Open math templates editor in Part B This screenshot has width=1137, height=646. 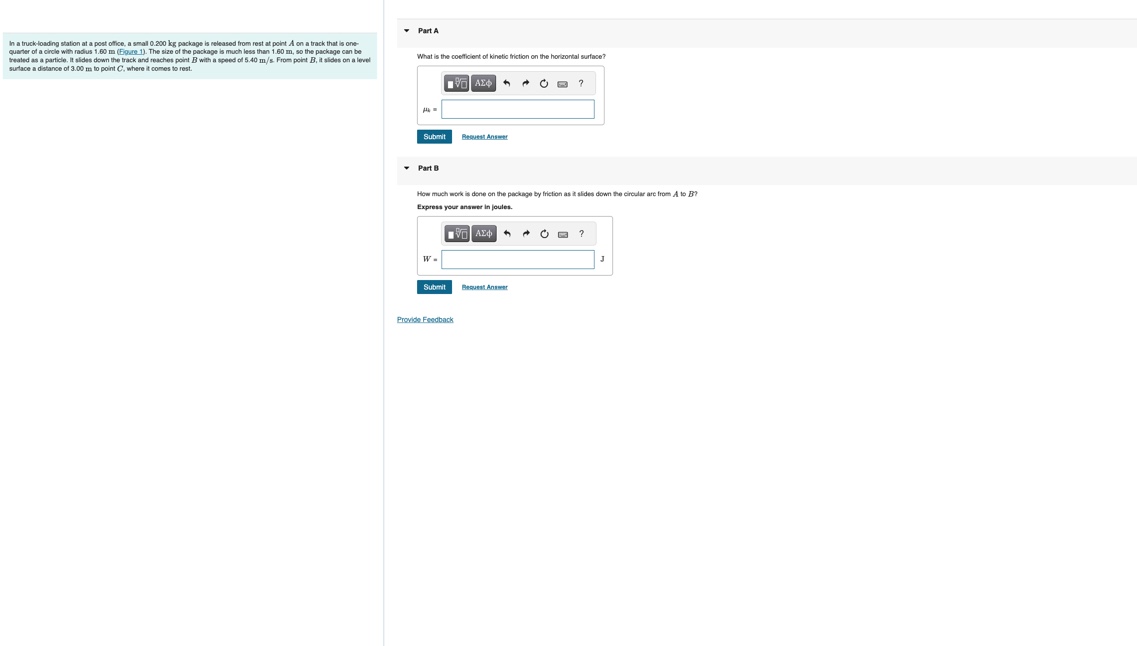456,234
